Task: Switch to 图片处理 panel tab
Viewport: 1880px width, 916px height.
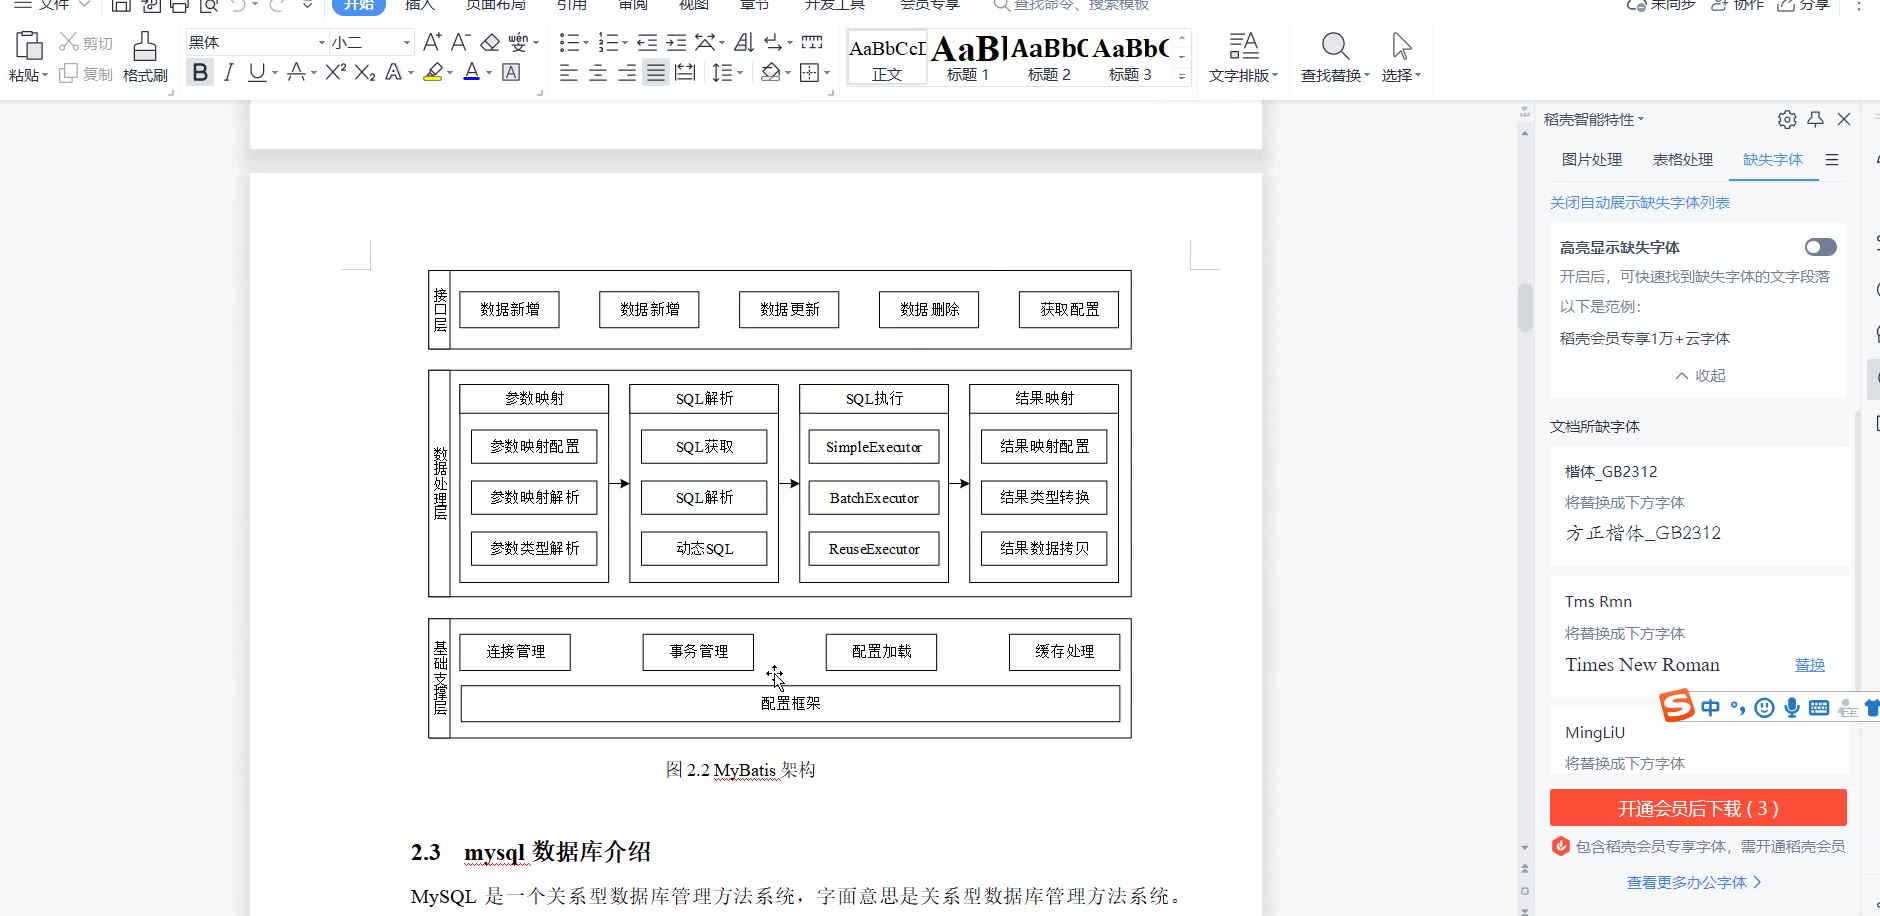Action: tap(1592, 160)
